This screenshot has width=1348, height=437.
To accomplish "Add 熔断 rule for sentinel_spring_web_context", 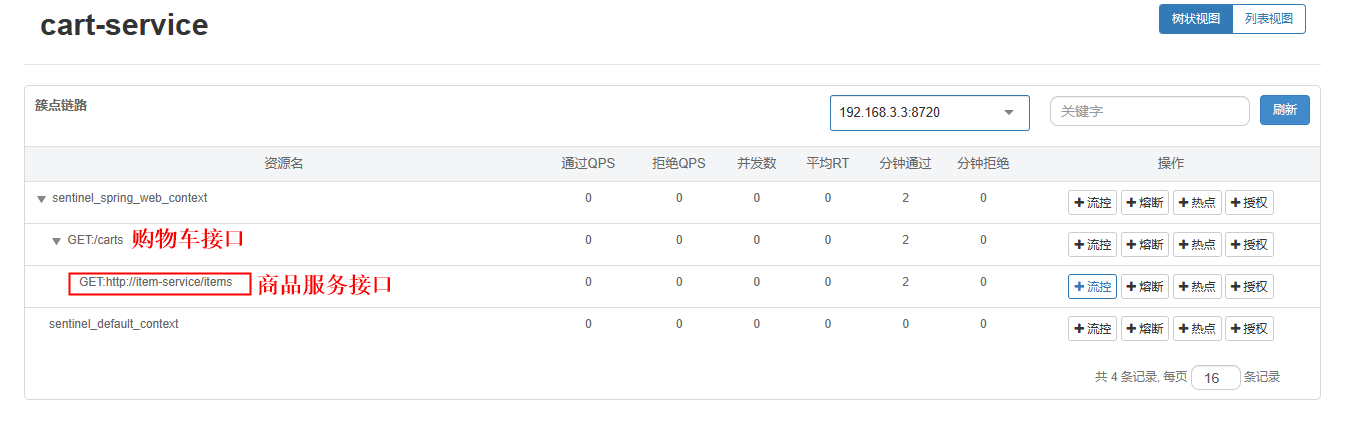I will [1144, 203].
